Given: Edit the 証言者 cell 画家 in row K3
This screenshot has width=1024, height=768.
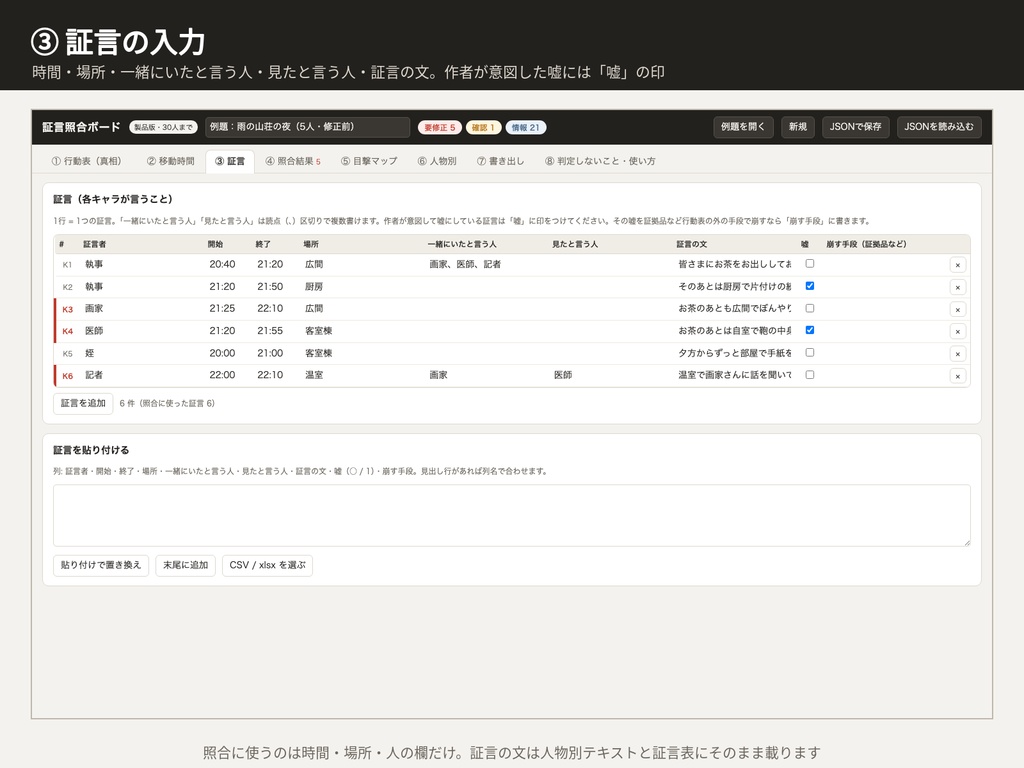Looking at the screenshot, I should 142,309.
